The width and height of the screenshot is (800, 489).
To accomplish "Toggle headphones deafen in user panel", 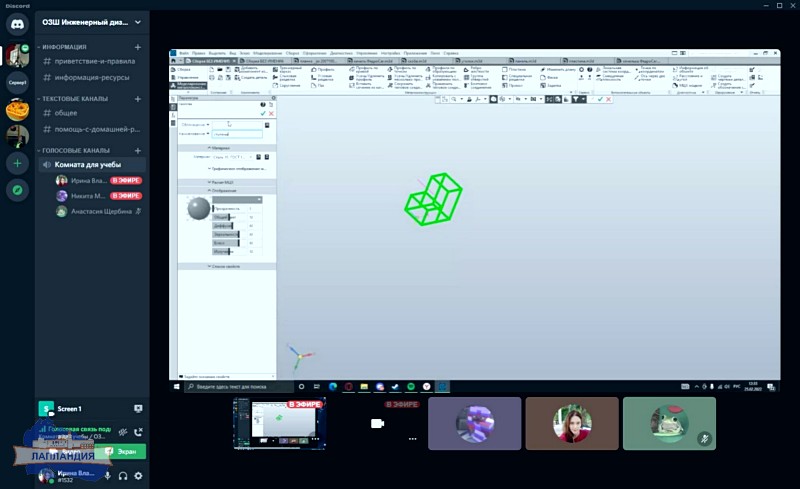I will coord(123,476).
